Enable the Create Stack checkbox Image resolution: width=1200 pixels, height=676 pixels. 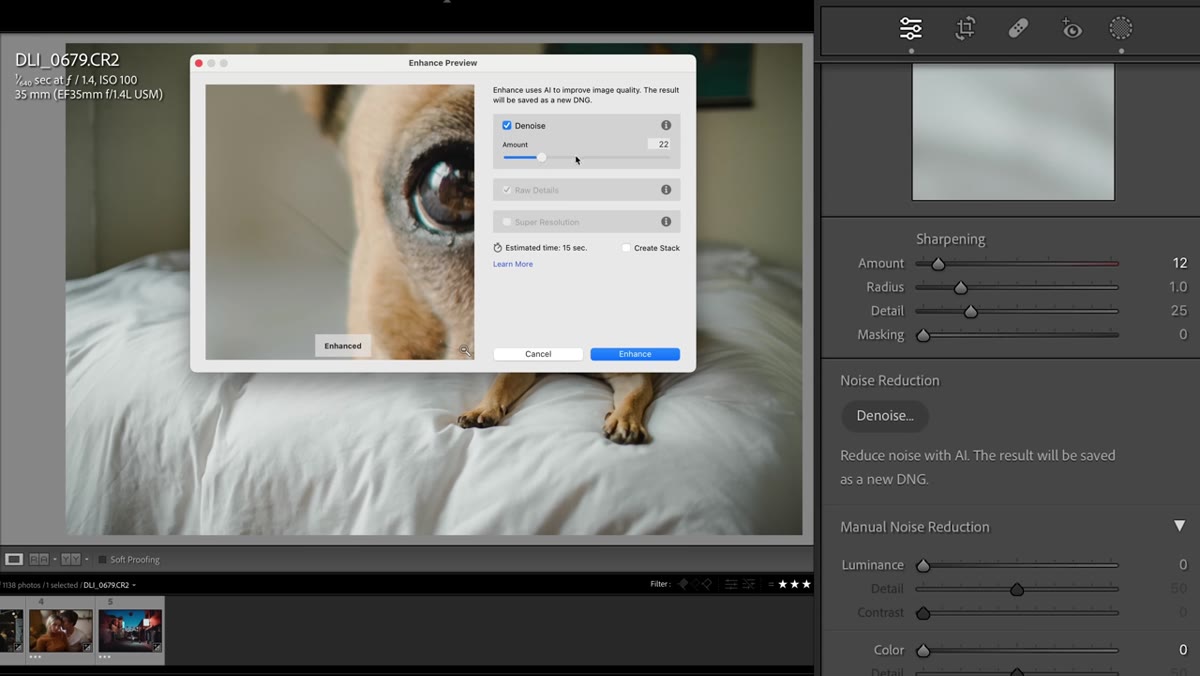(626, 247)
